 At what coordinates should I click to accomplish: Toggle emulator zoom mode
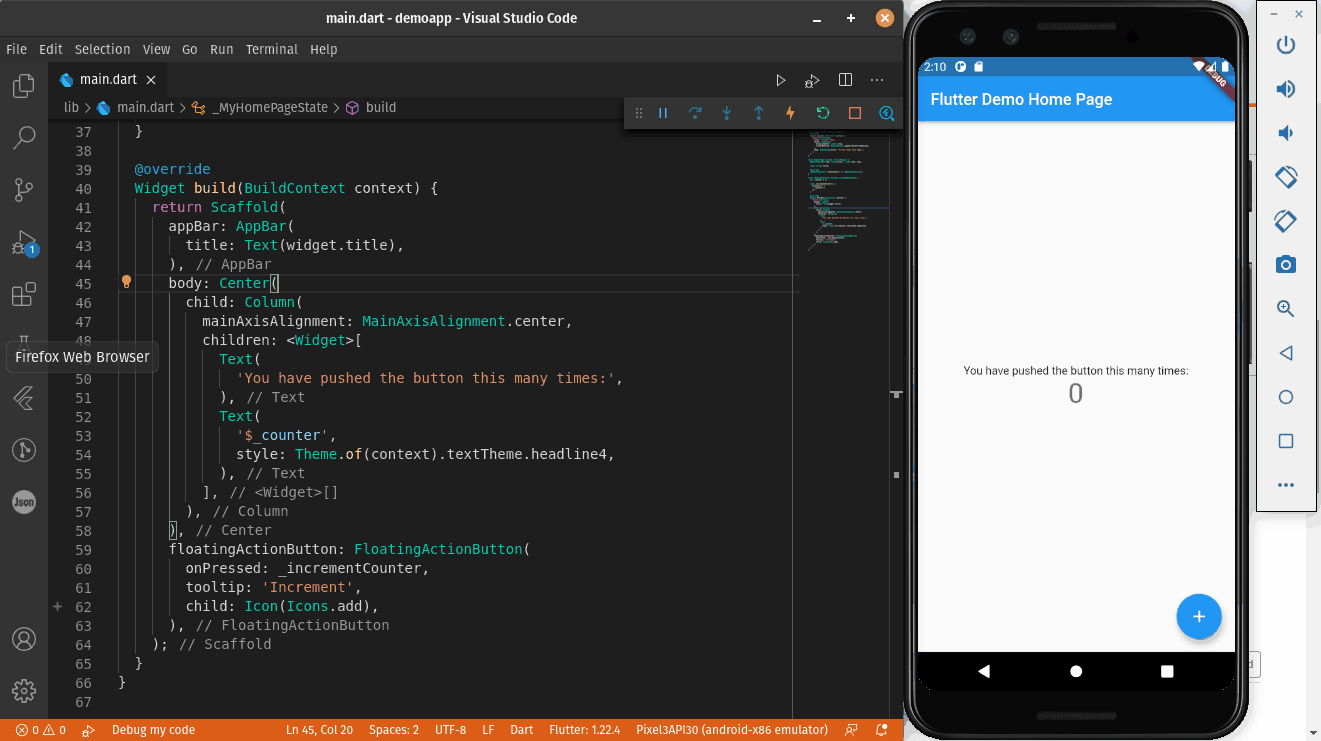pyautogui.click(x=1286, y=309)
